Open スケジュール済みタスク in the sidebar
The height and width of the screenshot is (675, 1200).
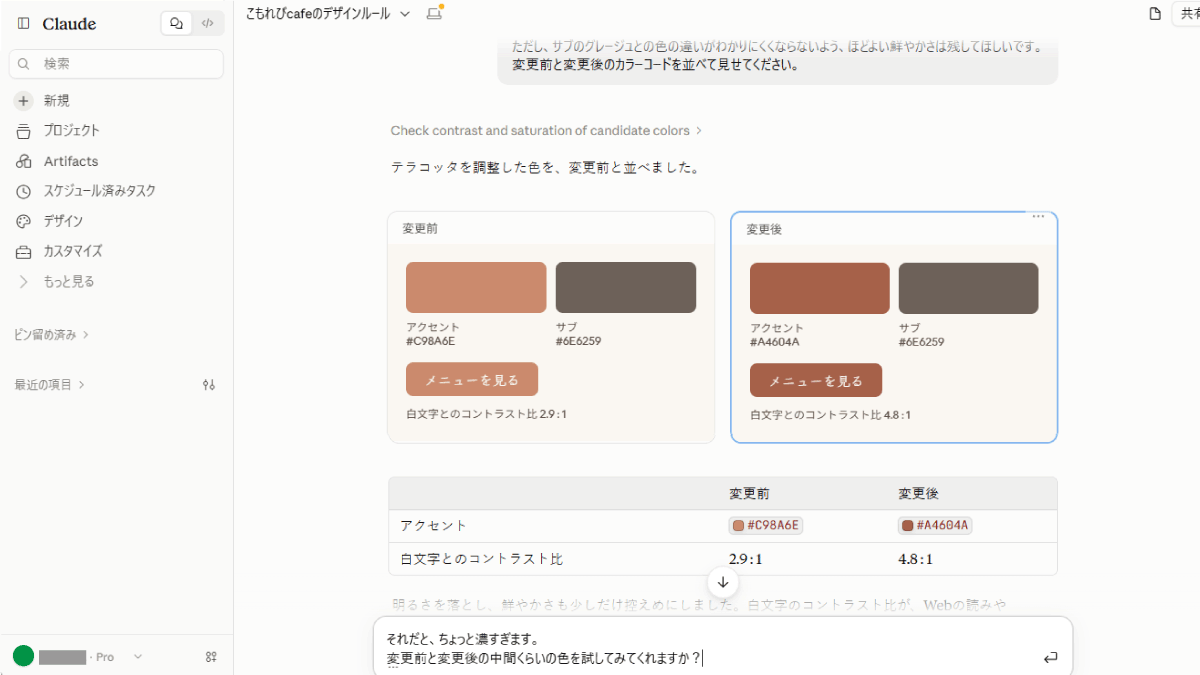tap(116, 191)
